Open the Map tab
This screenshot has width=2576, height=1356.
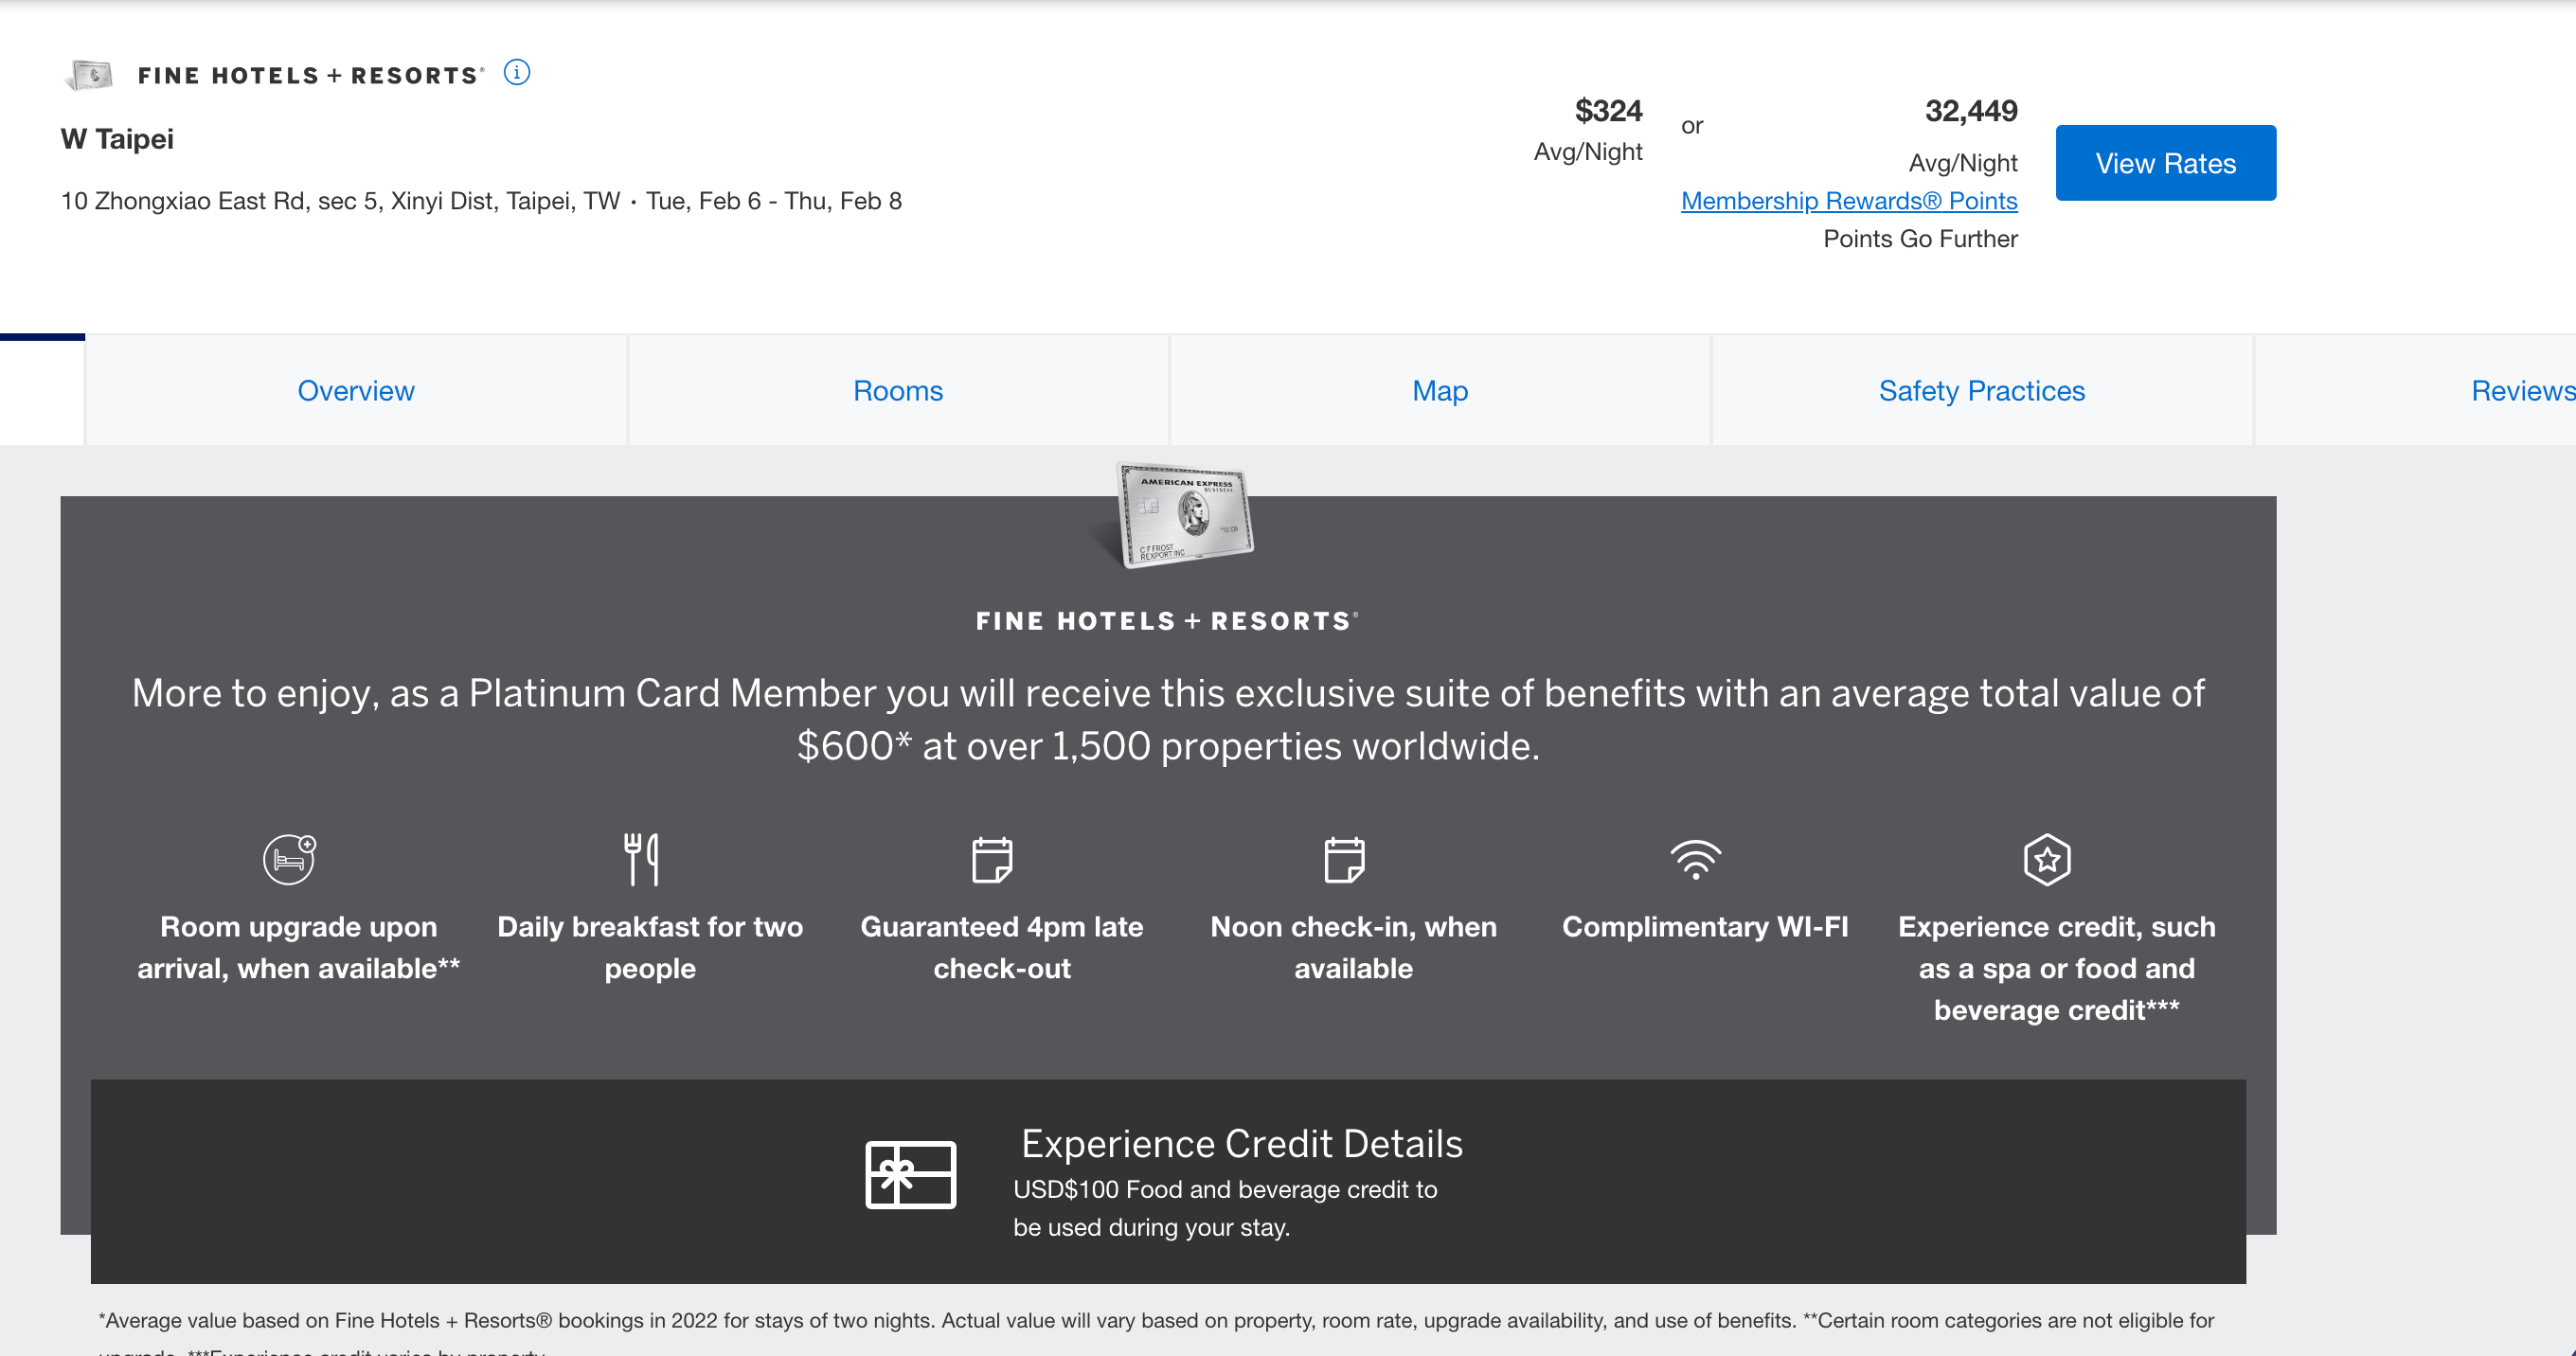pyautogui.click(x=1439, y=390)
